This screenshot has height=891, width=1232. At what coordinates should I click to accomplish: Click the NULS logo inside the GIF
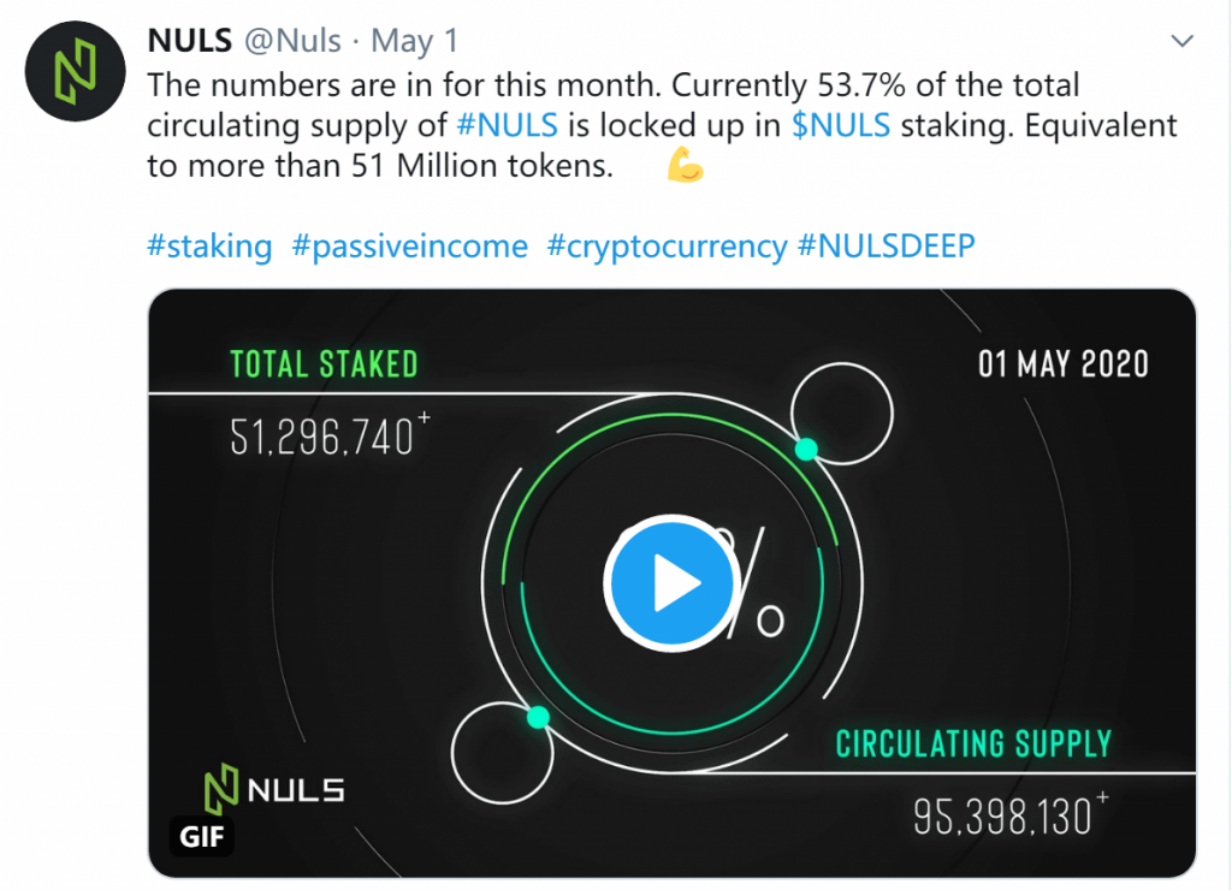coord(273,790)
